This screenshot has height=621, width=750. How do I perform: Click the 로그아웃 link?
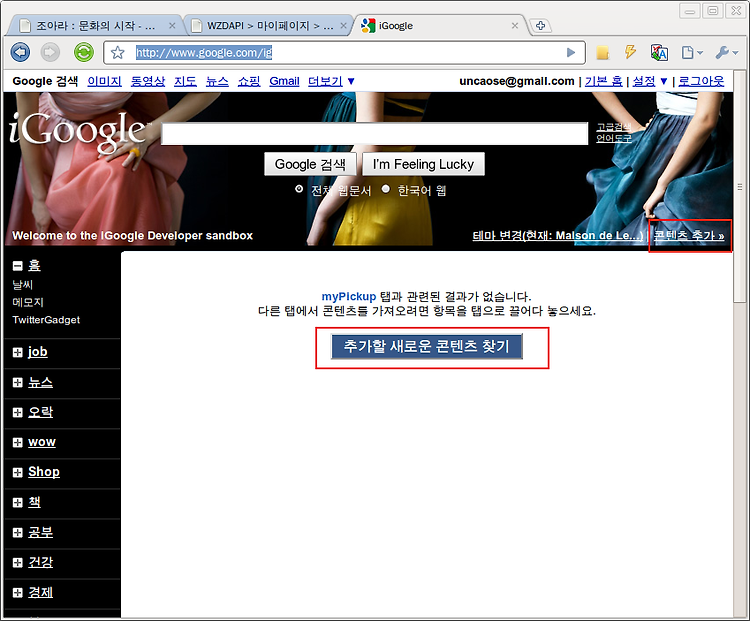point(701,81)
